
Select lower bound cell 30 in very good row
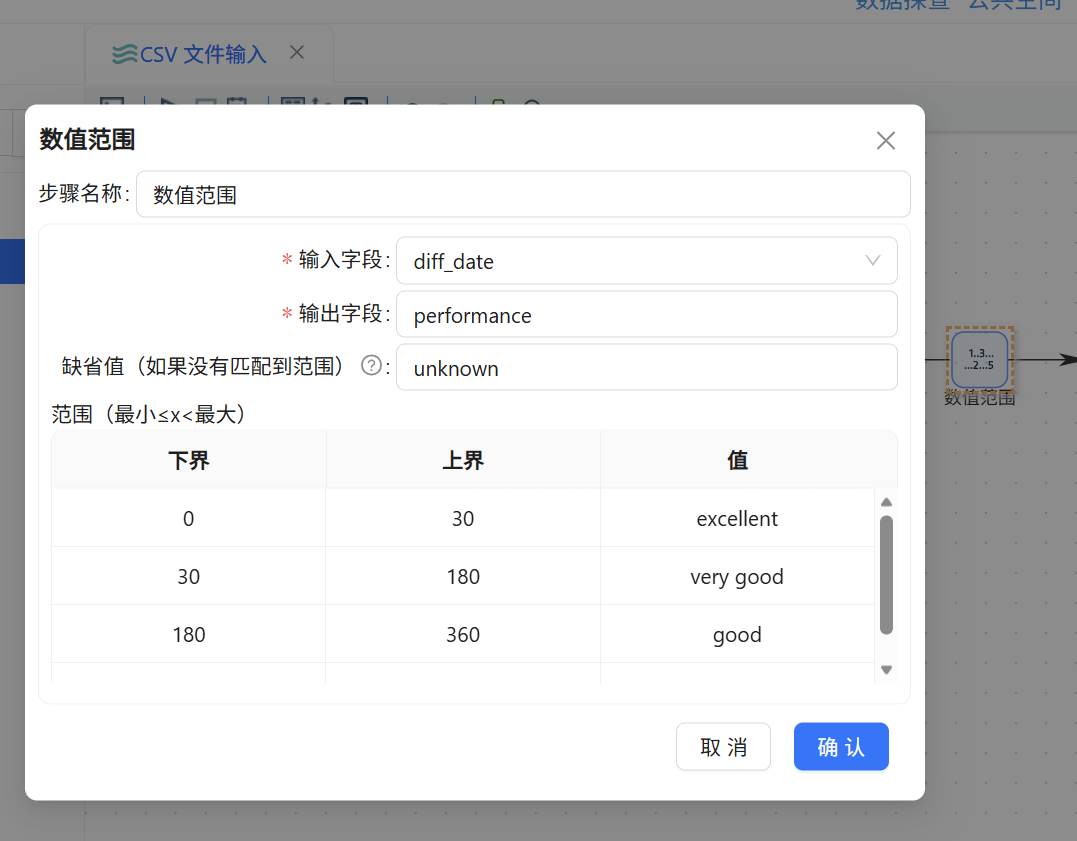pyautogui.click(x=188, y=576)
